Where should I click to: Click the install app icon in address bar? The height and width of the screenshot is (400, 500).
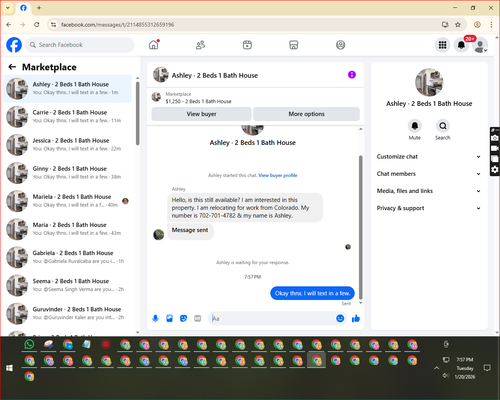[445, 24]
